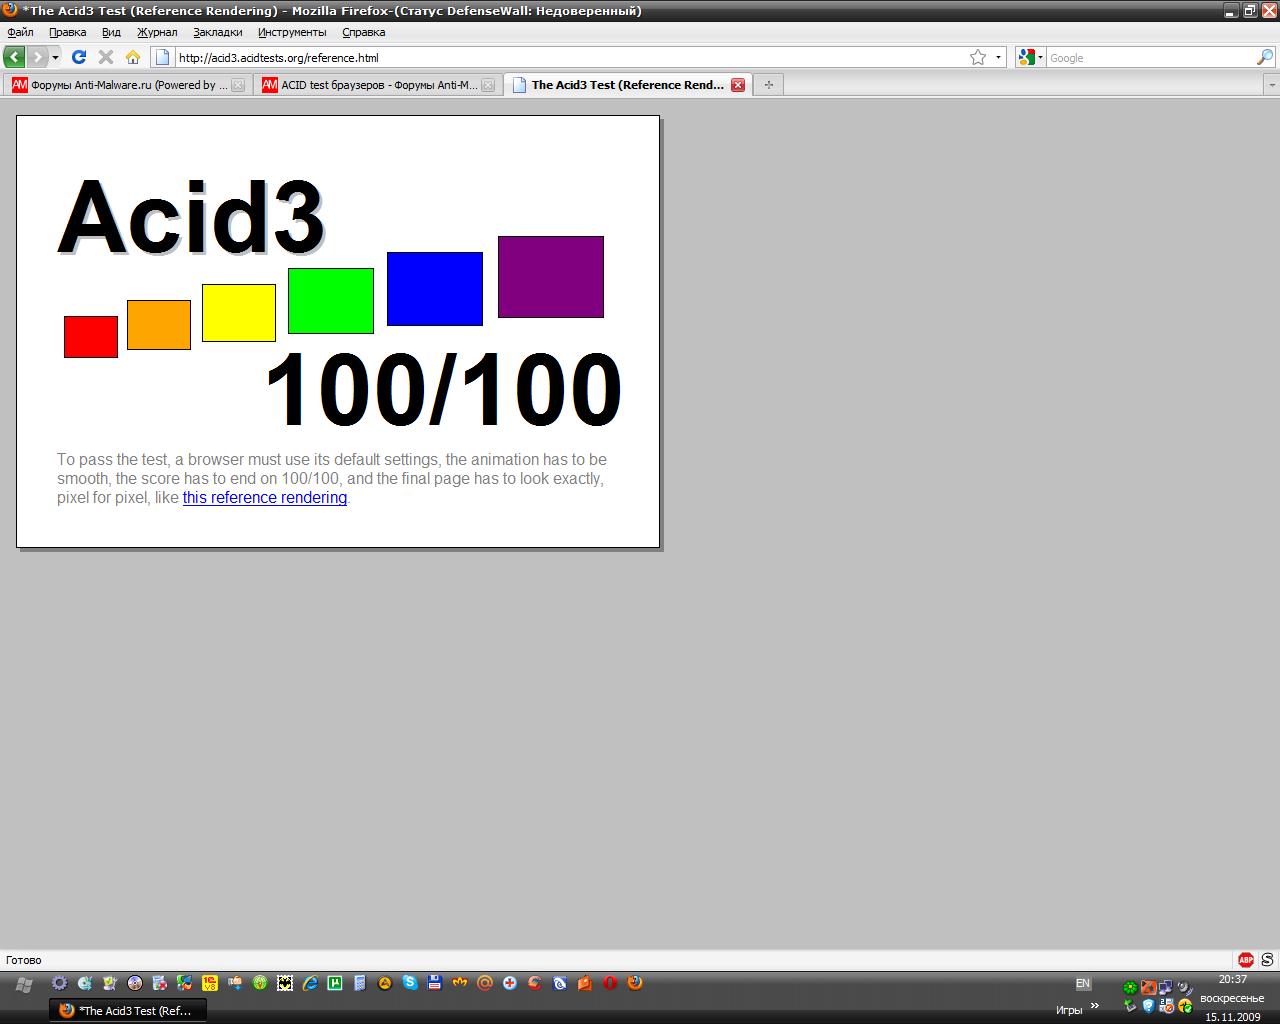Screen dimensions: 1280x1024
Task: Click the green ICQ flower tray icon
Action: 1130,988
